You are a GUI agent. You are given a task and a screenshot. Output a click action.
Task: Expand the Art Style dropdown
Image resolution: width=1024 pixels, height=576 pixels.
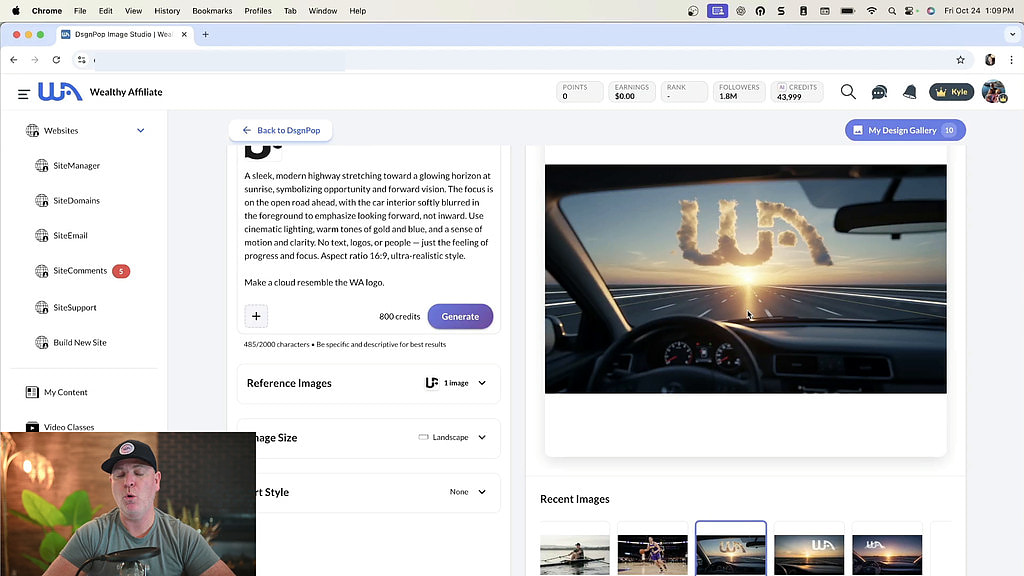click(481, 492)
